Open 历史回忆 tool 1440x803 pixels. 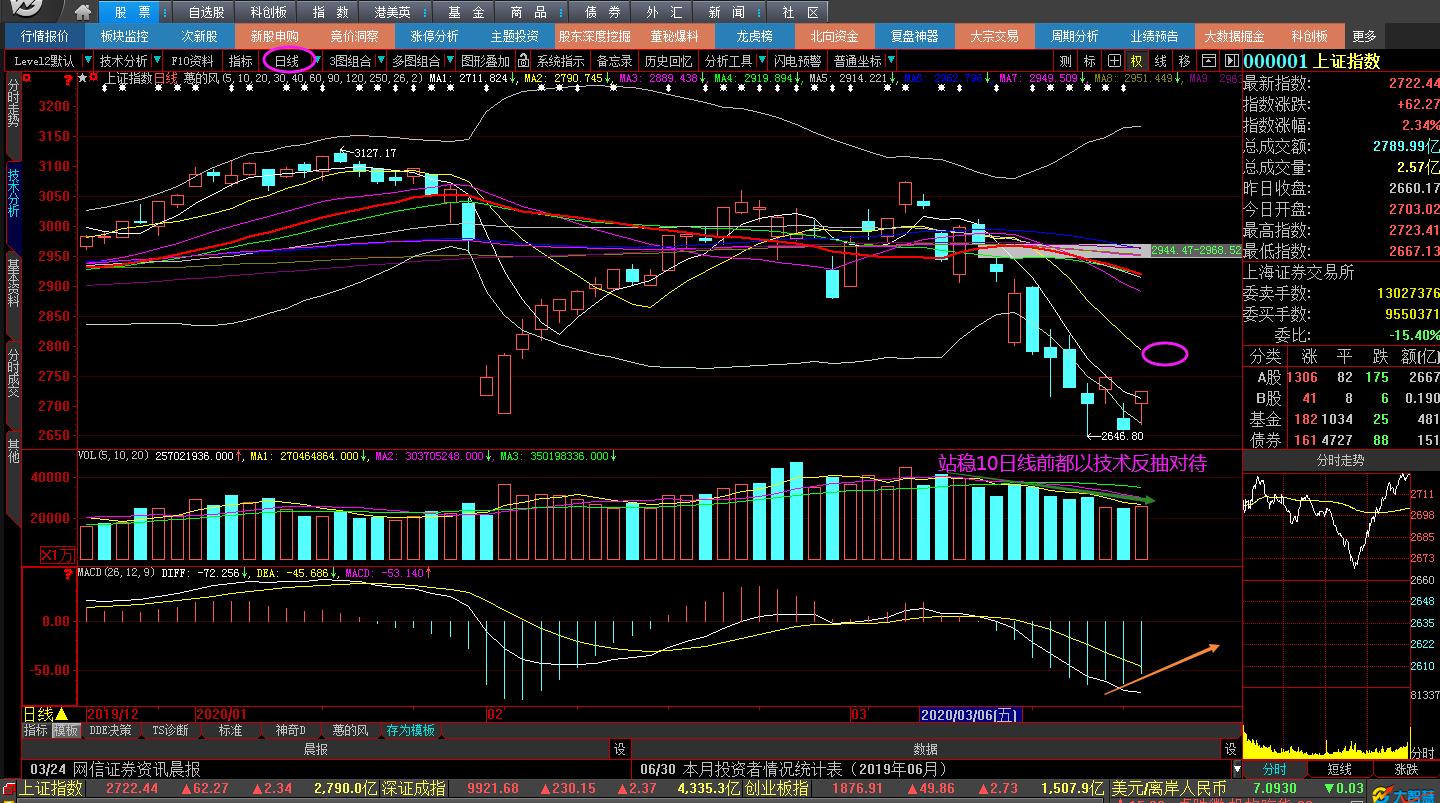pyautogui.click(x=668, y=61)
